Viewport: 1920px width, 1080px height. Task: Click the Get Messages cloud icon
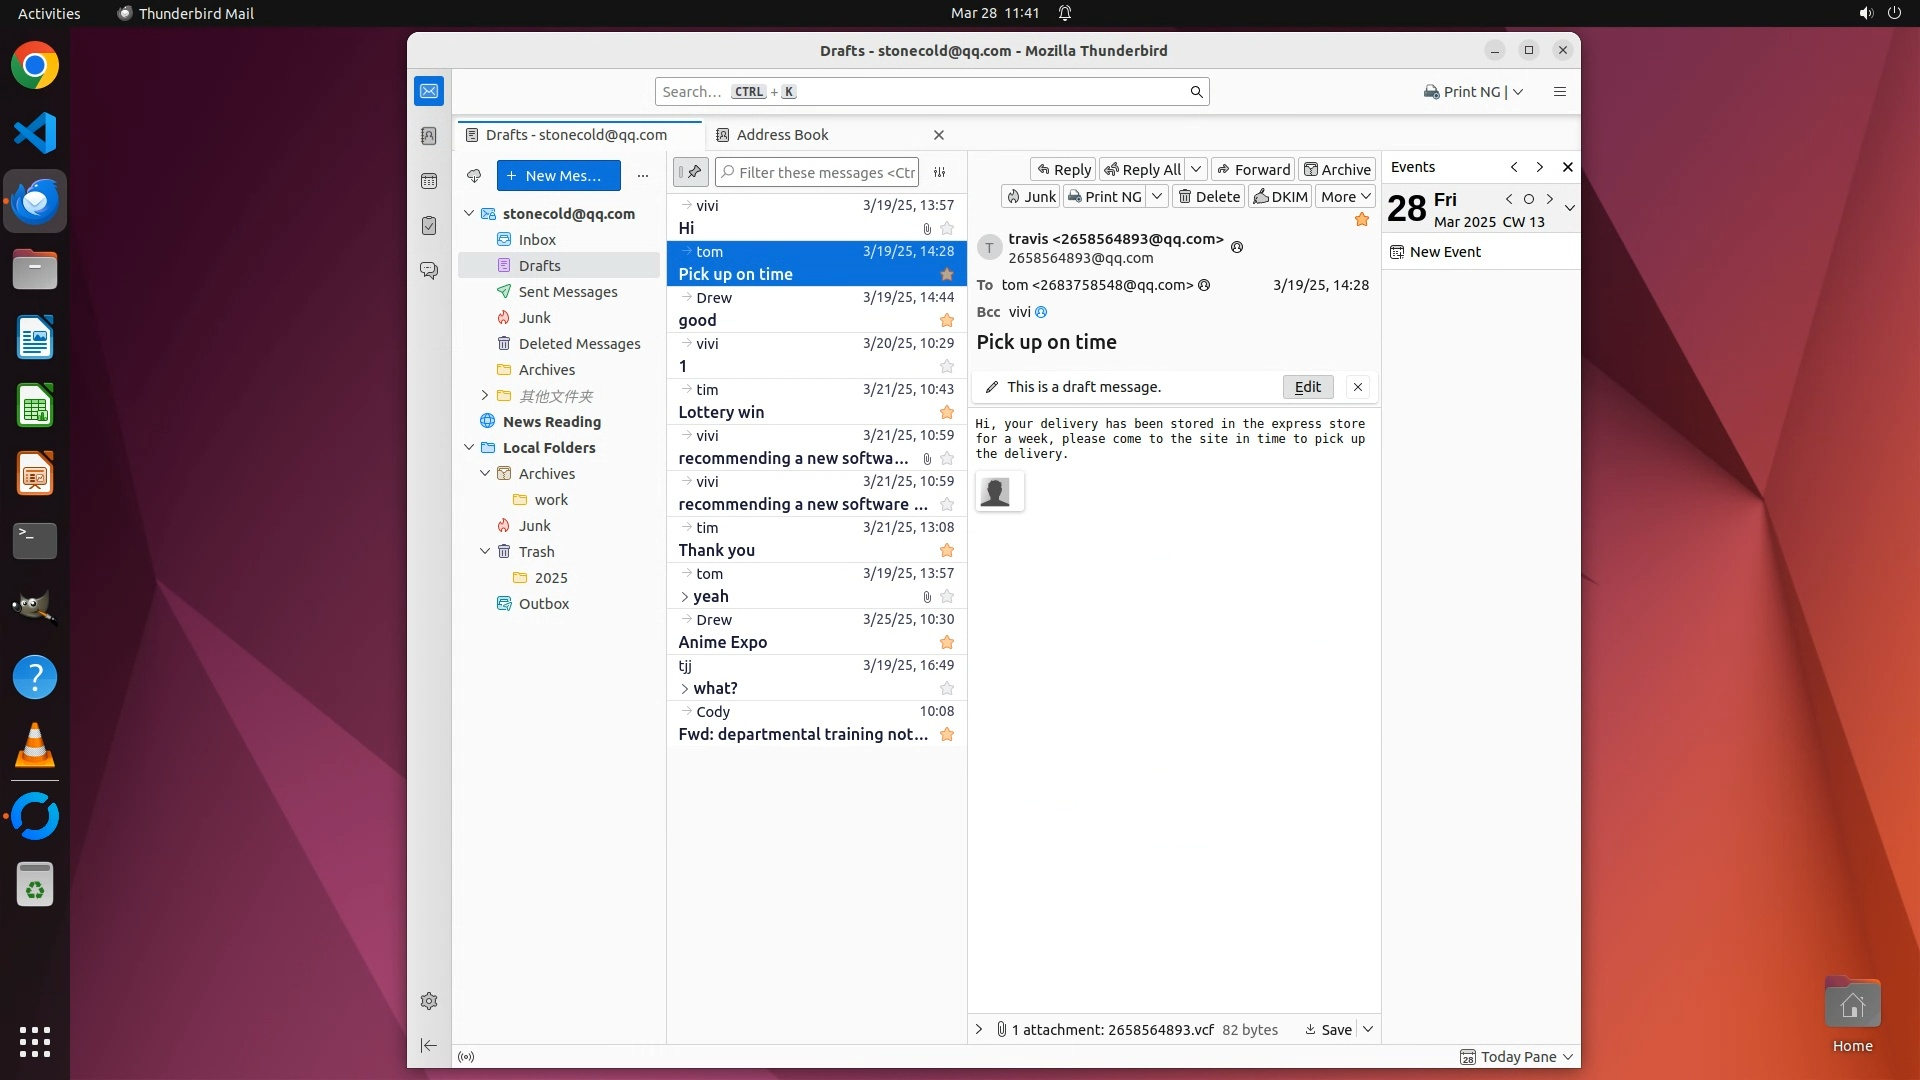click(x=474, y=176)
